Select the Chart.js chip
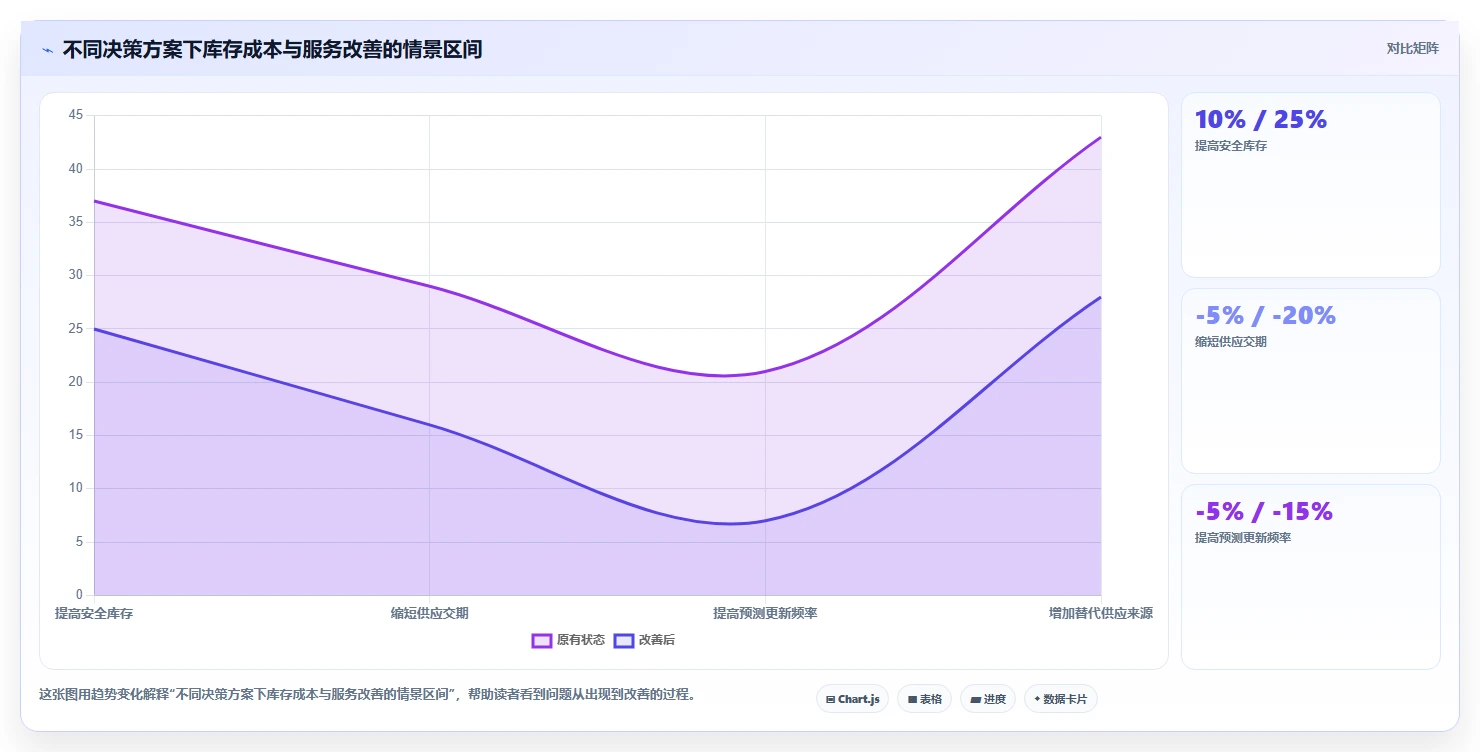Screen dimensions: 1480x752 tap(852, 699)
